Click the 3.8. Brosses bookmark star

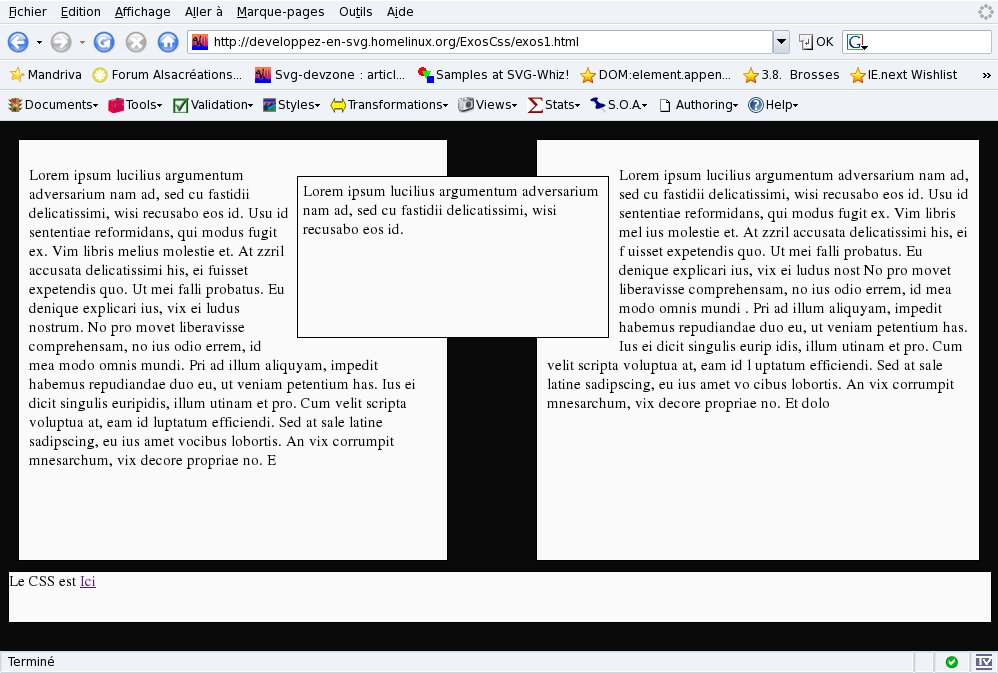751,74
